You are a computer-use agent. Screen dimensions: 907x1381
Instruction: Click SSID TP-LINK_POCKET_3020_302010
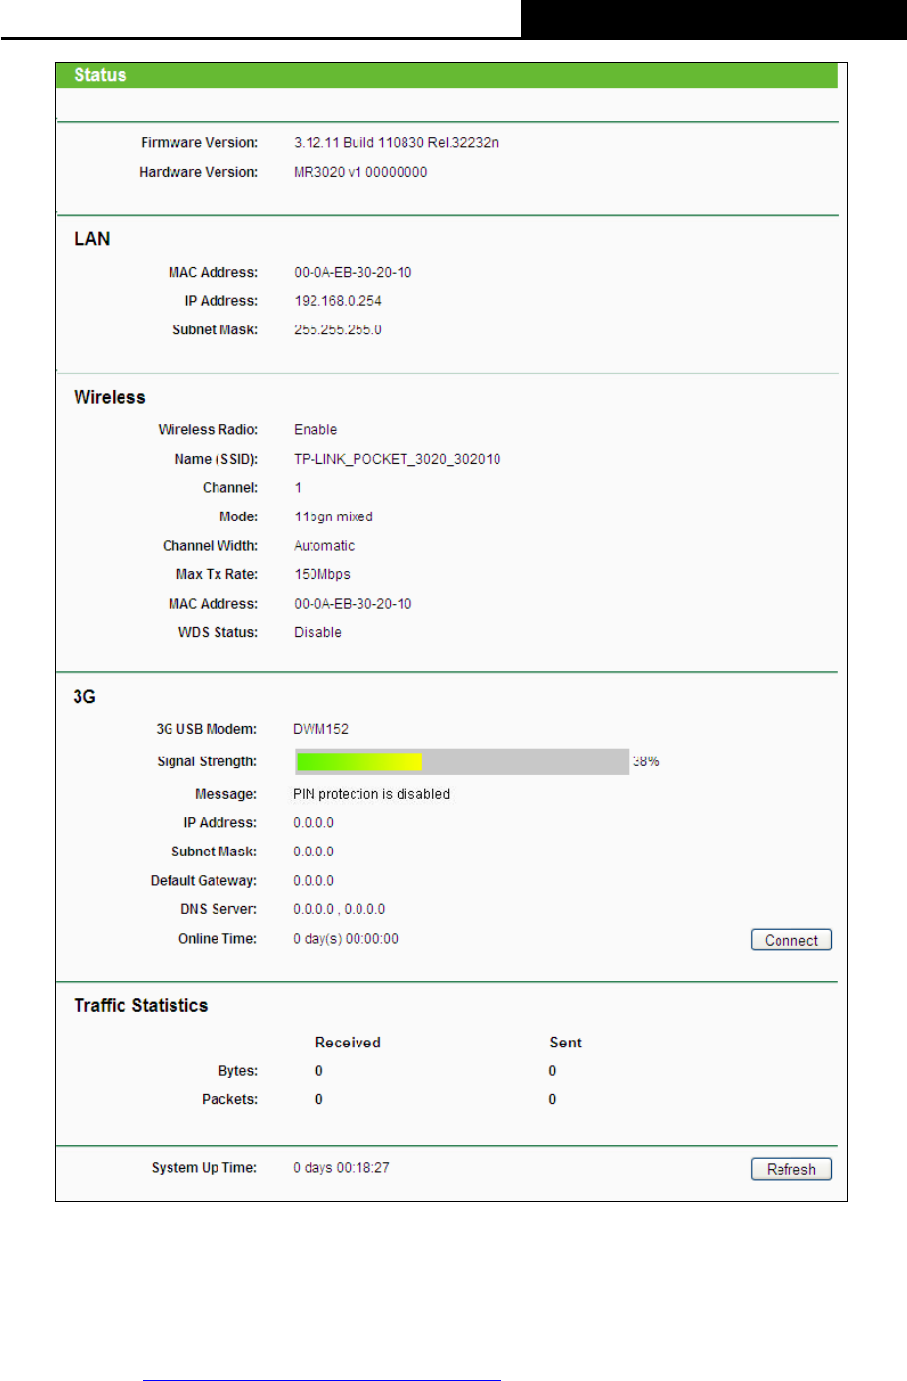click(x=397, y=459)
